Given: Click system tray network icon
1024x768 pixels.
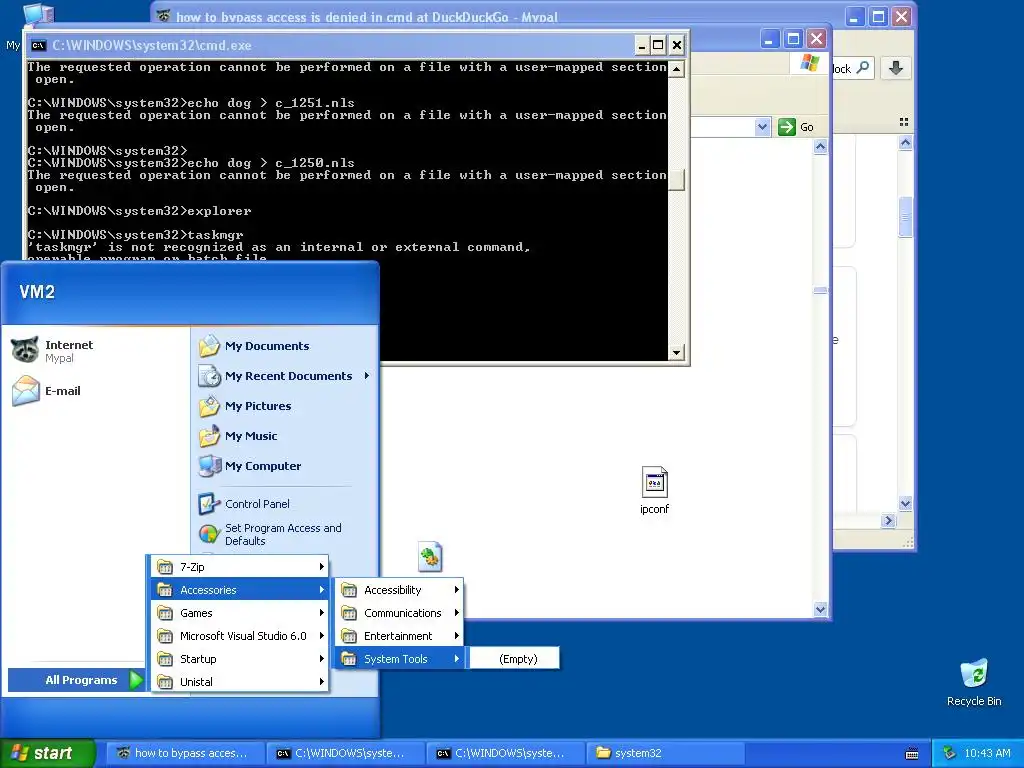Looking at the screenshot, I should coord(950,753).
